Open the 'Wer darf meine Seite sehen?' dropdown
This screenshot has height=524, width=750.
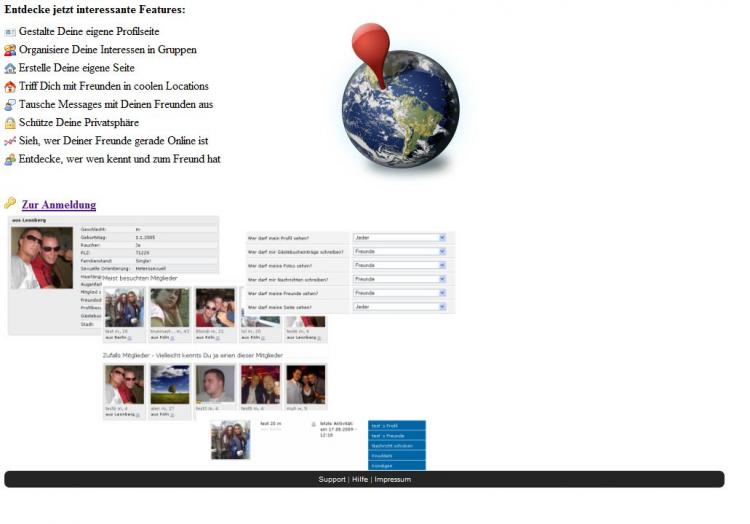click(x=399, y=307)
